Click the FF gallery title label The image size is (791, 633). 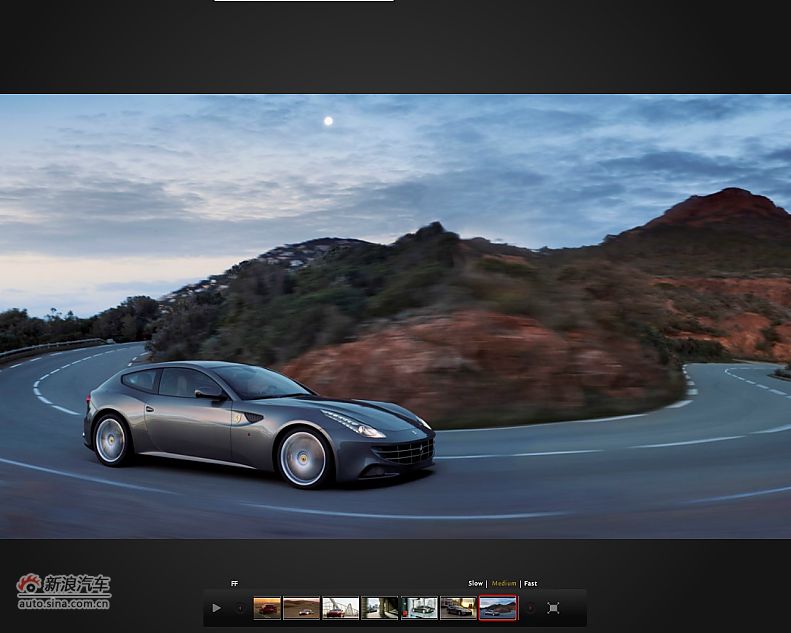pyautogui.click(x=234, y=583)
